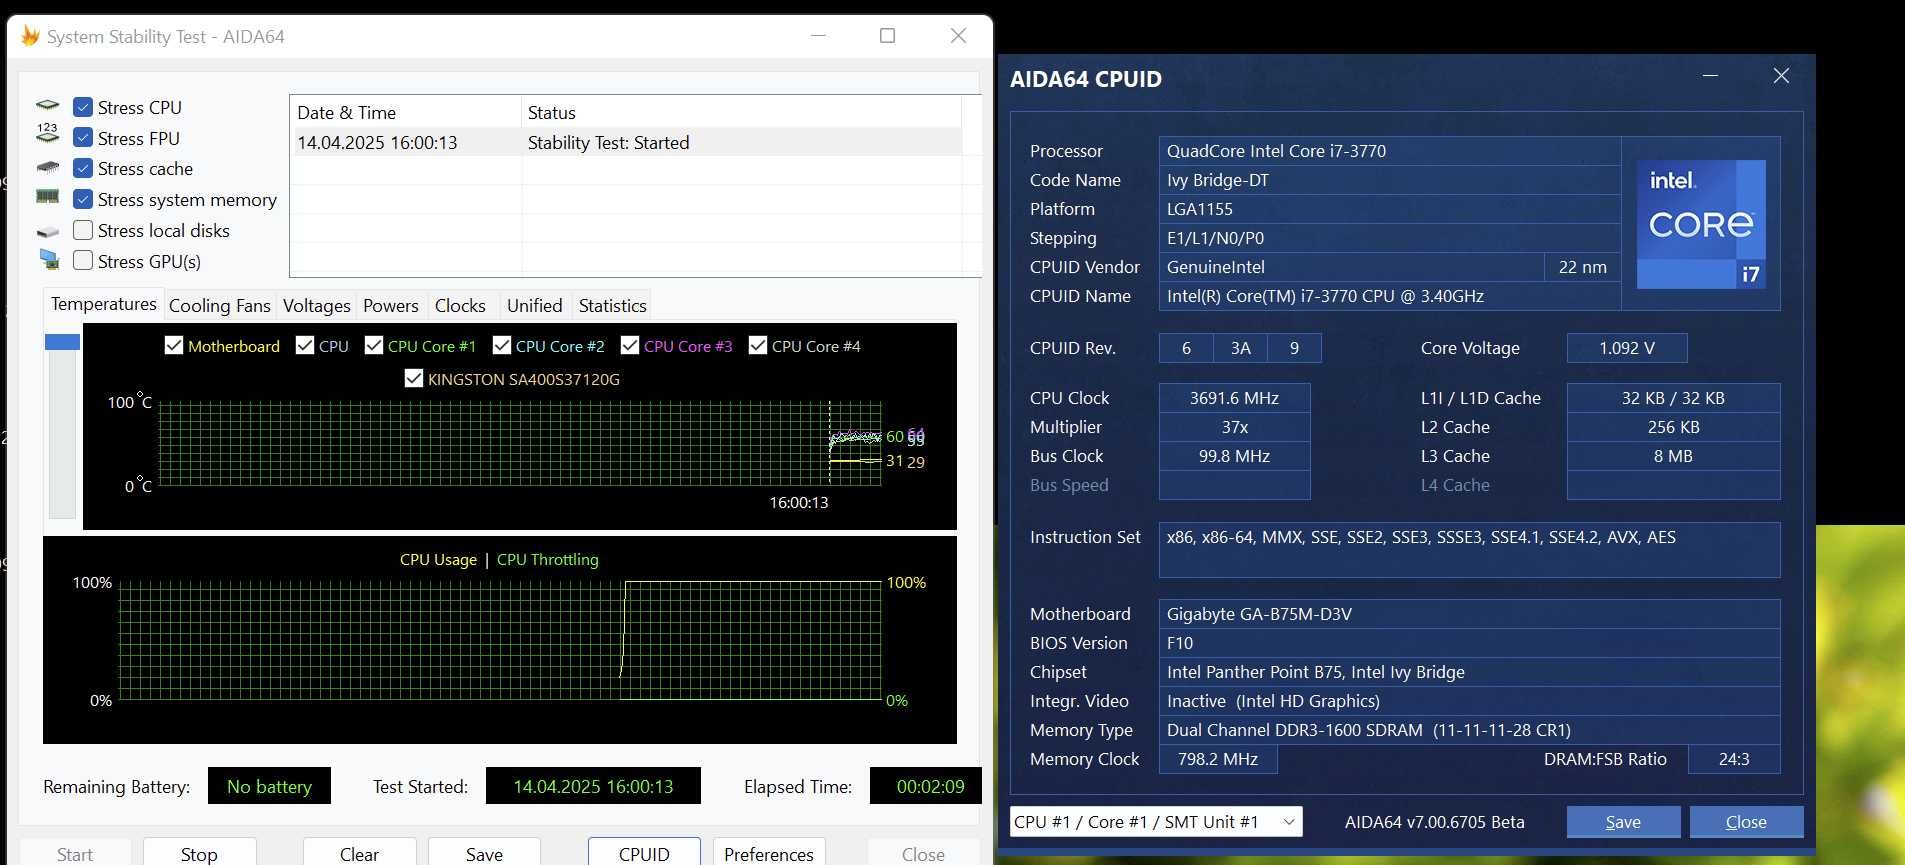Screen dimensions: 1905x865
Task: Click the Multiplier value 37x
Action: (x=1234, y=427)
